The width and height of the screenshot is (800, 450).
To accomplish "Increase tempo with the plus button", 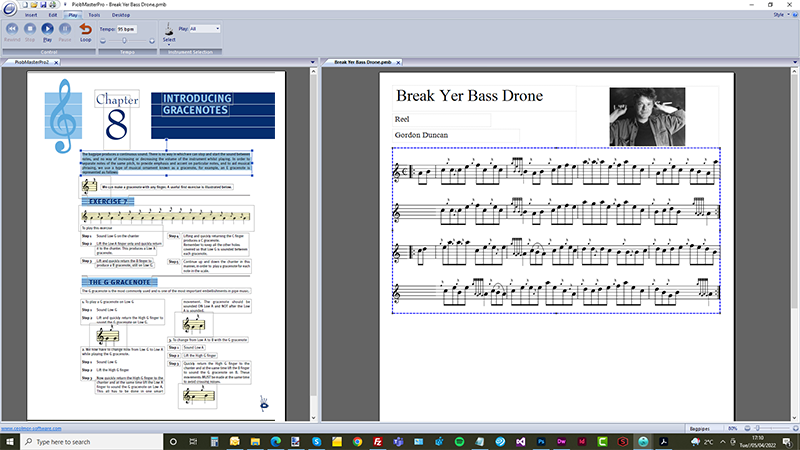I will (x=152, y=41).
